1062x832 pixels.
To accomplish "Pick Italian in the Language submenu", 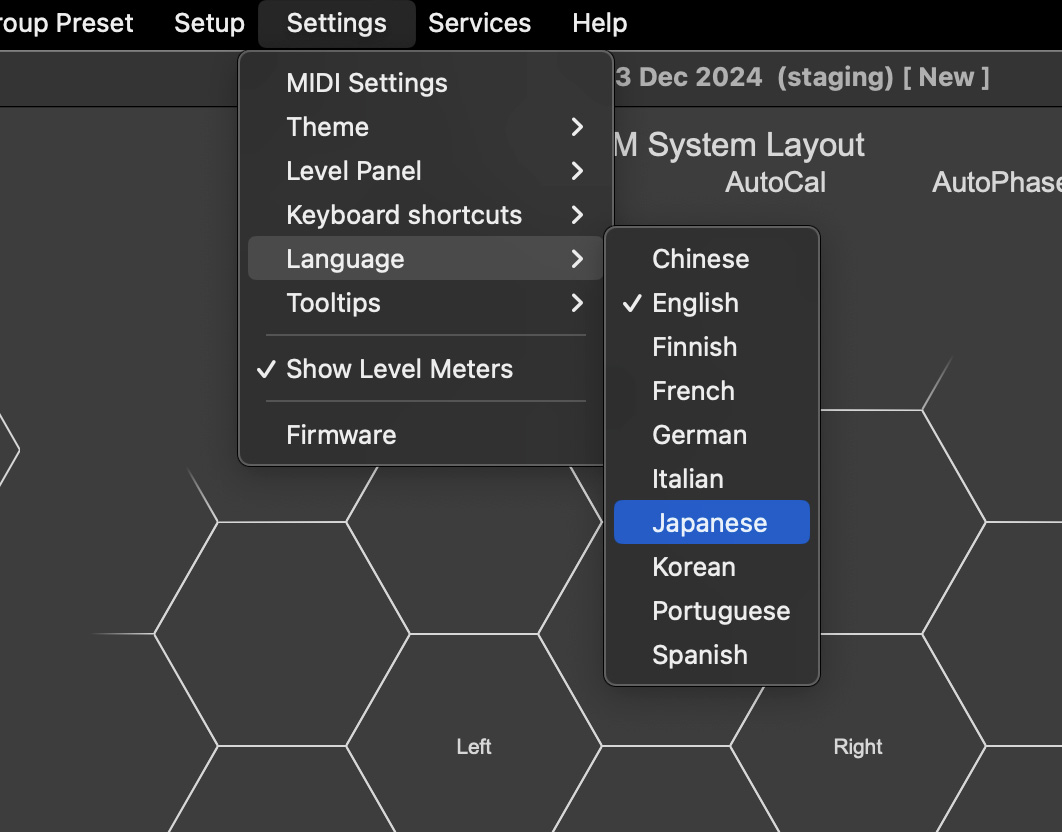I will pyautogui.click(x=687, y=479).
